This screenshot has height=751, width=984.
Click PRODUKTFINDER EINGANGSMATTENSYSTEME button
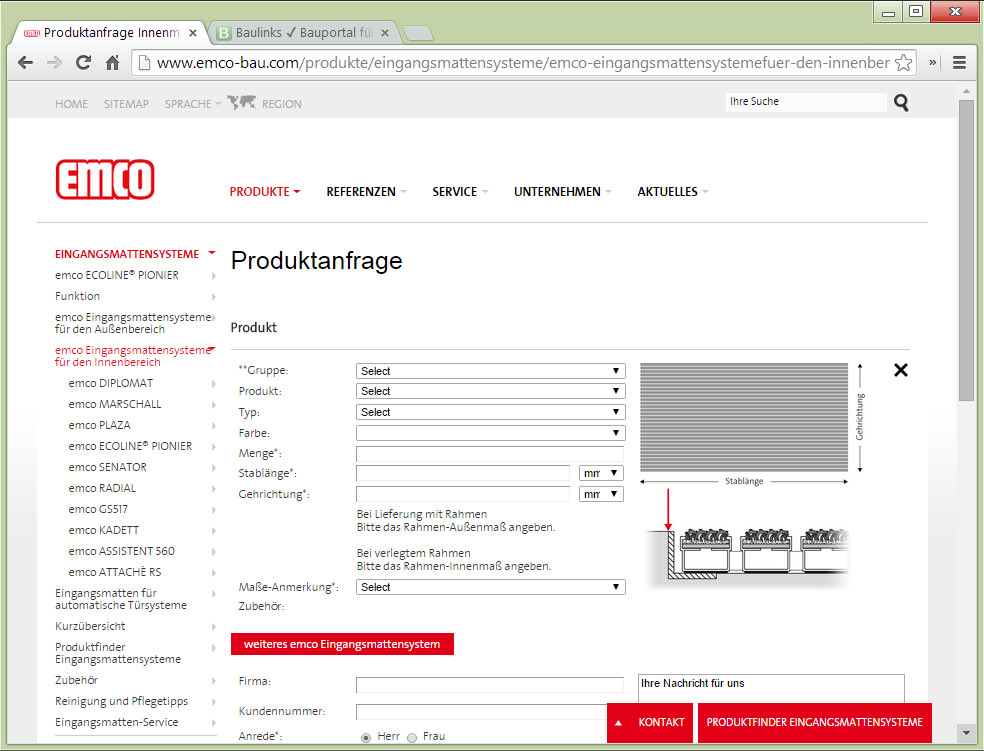click(815, 723)
